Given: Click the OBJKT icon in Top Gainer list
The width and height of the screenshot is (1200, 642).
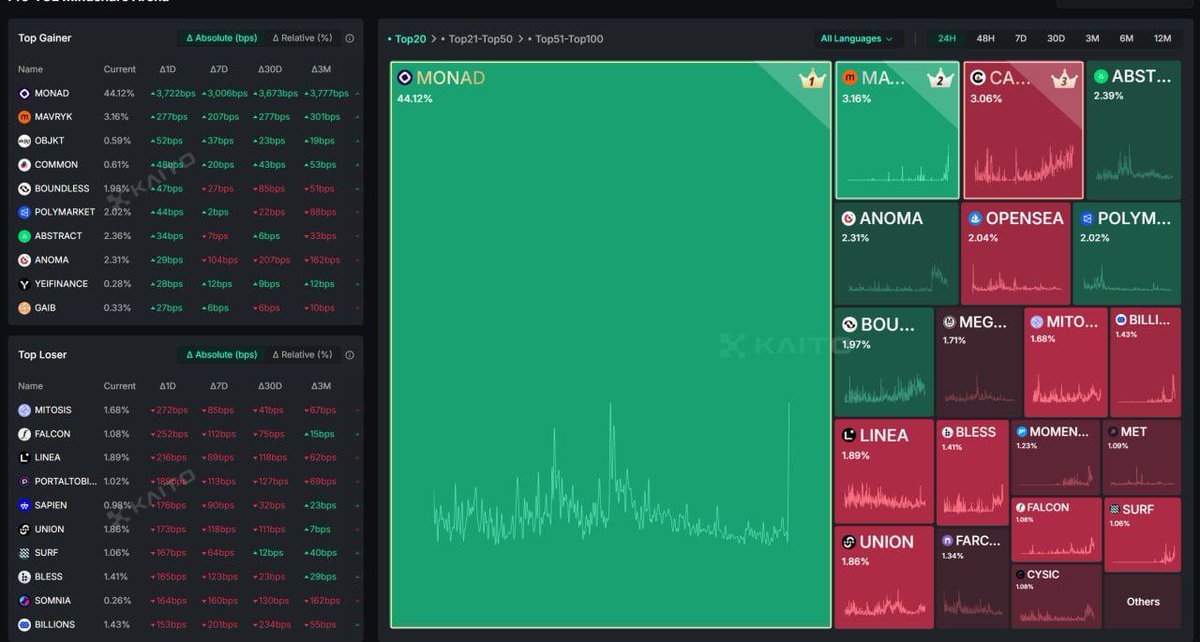Looking at the screenshot, I should coord(25,141).
